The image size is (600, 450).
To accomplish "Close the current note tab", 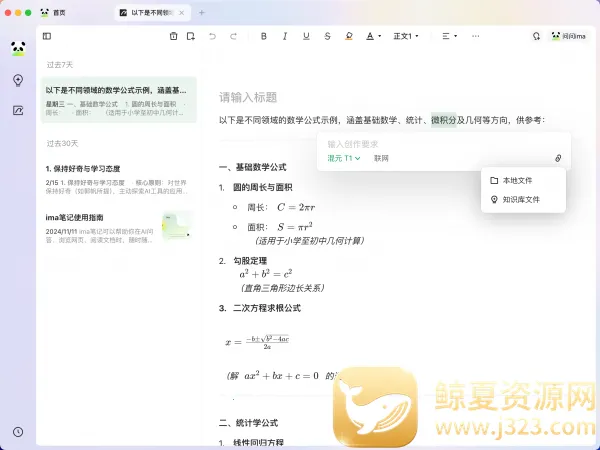I will tap(182, 13).
